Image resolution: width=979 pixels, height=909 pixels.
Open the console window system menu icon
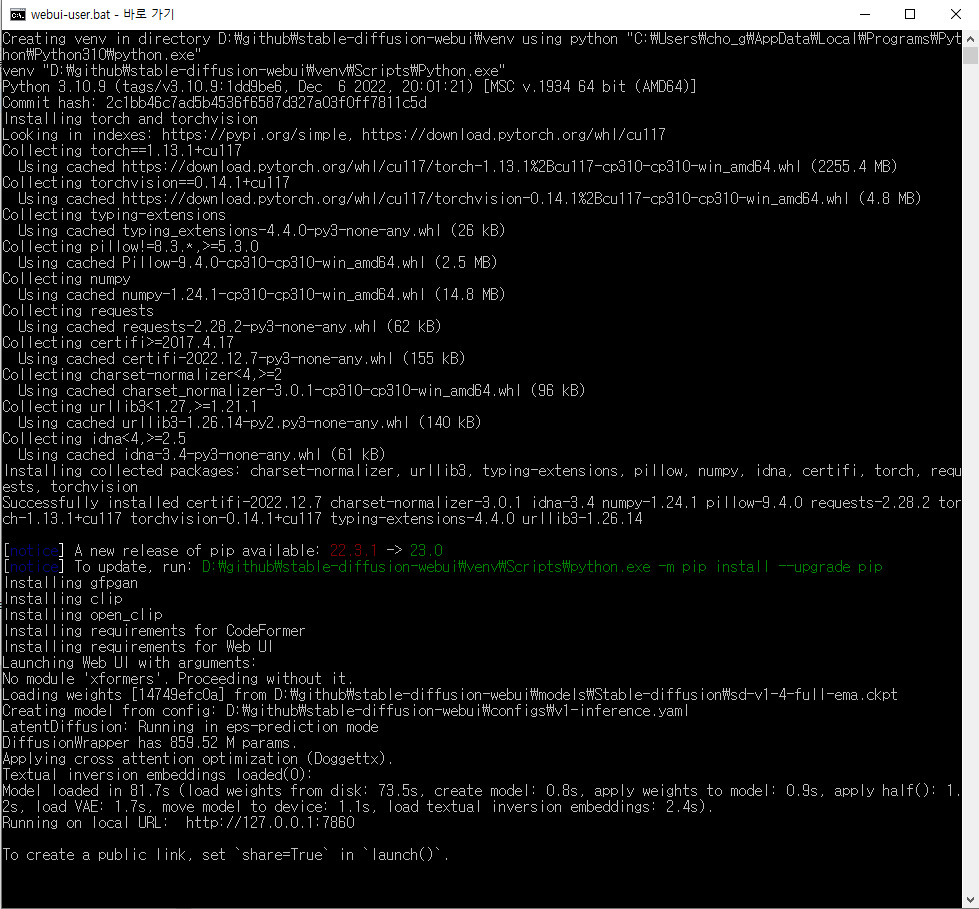pyautogui.click(x=17, y=14)
